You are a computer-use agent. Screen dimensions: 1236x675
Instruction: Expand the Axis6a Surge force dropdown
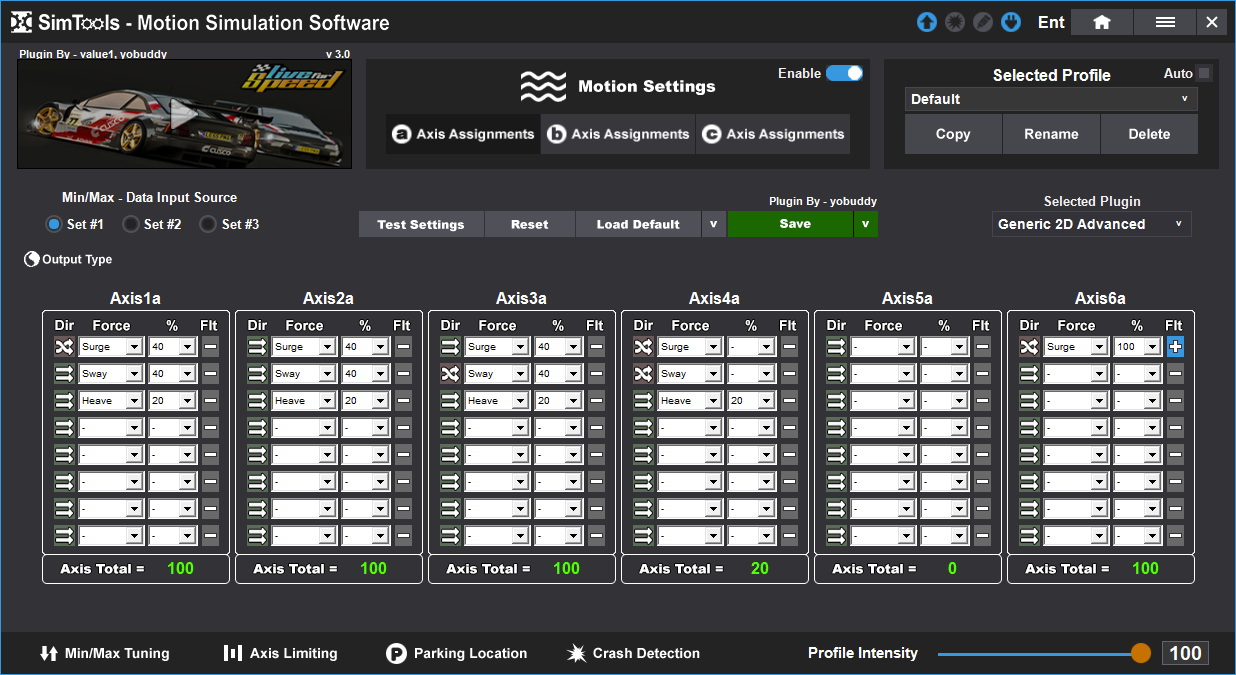(x=1099, y=347)
